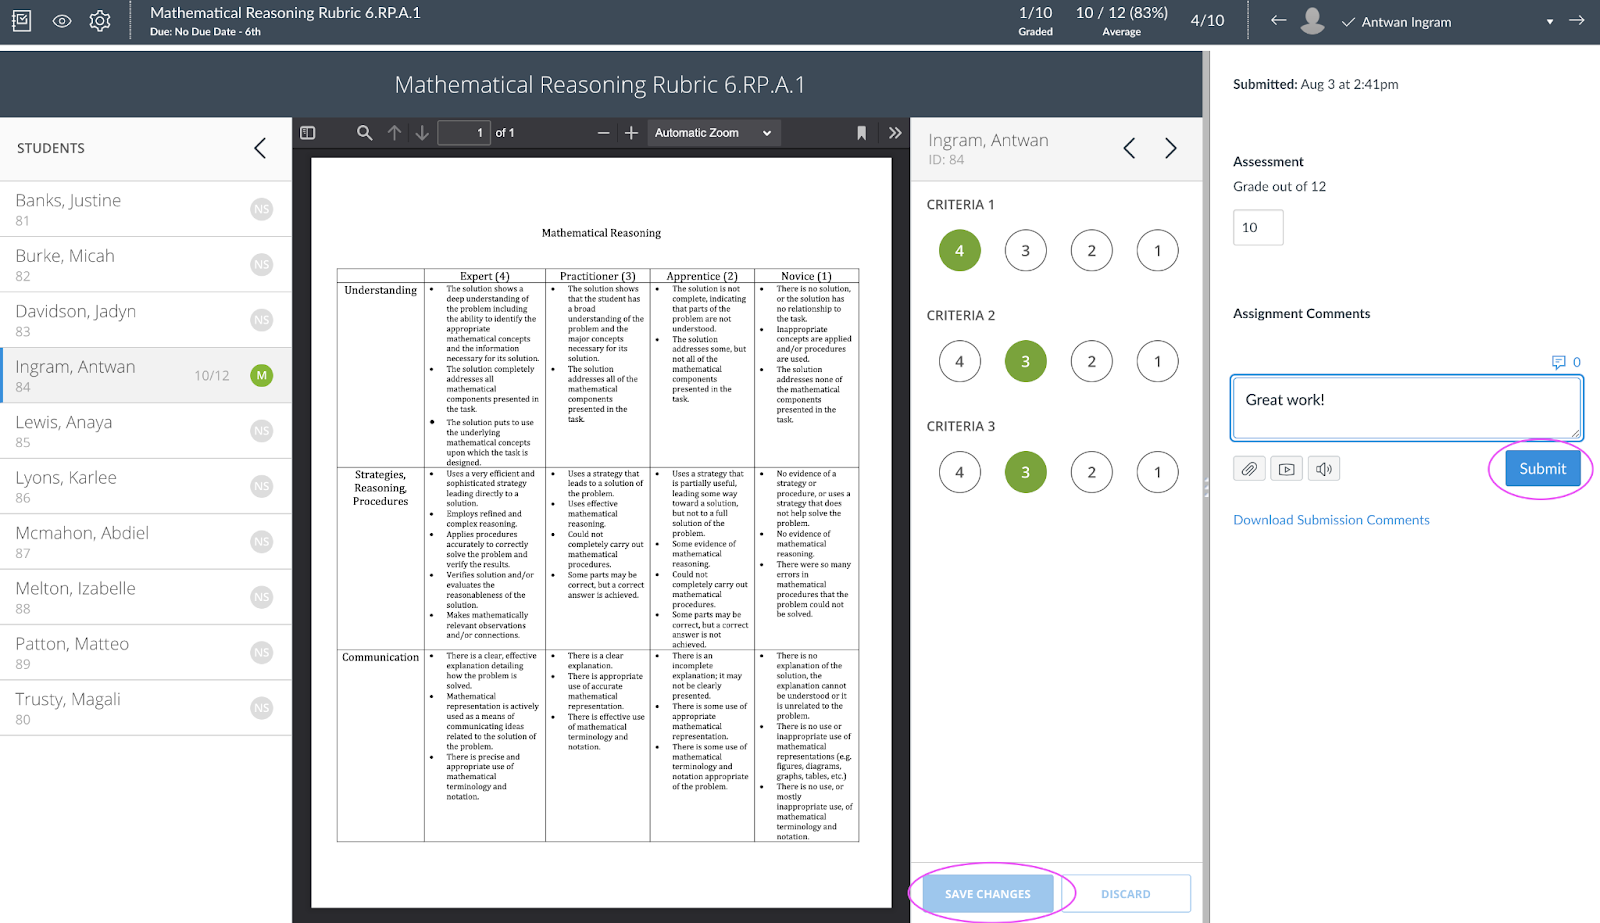Image resolution: width=1600 pixels, height=923 pixels.
Task: Click the comment count bubble icon
Action: click(x=1558, y=362)
